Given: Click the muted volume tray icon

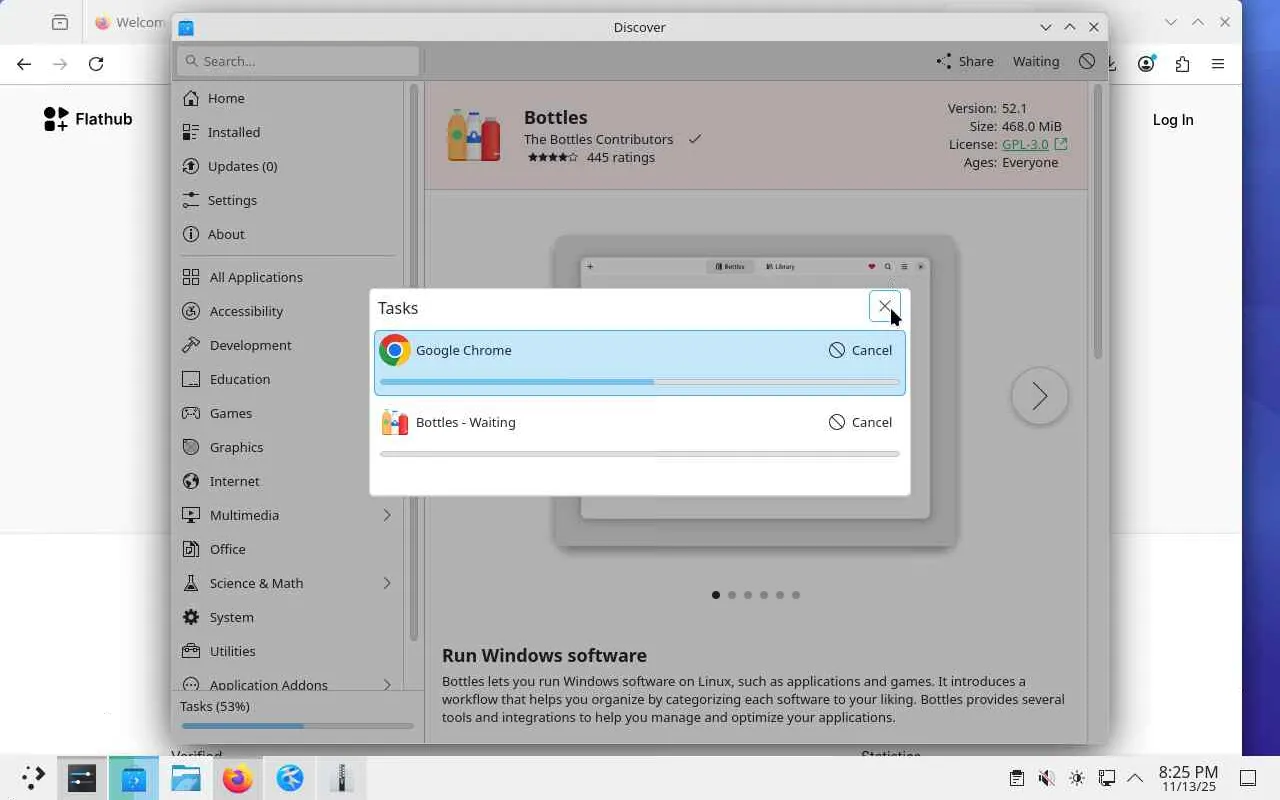Looking at the screenshot, I should [1046, 778].
